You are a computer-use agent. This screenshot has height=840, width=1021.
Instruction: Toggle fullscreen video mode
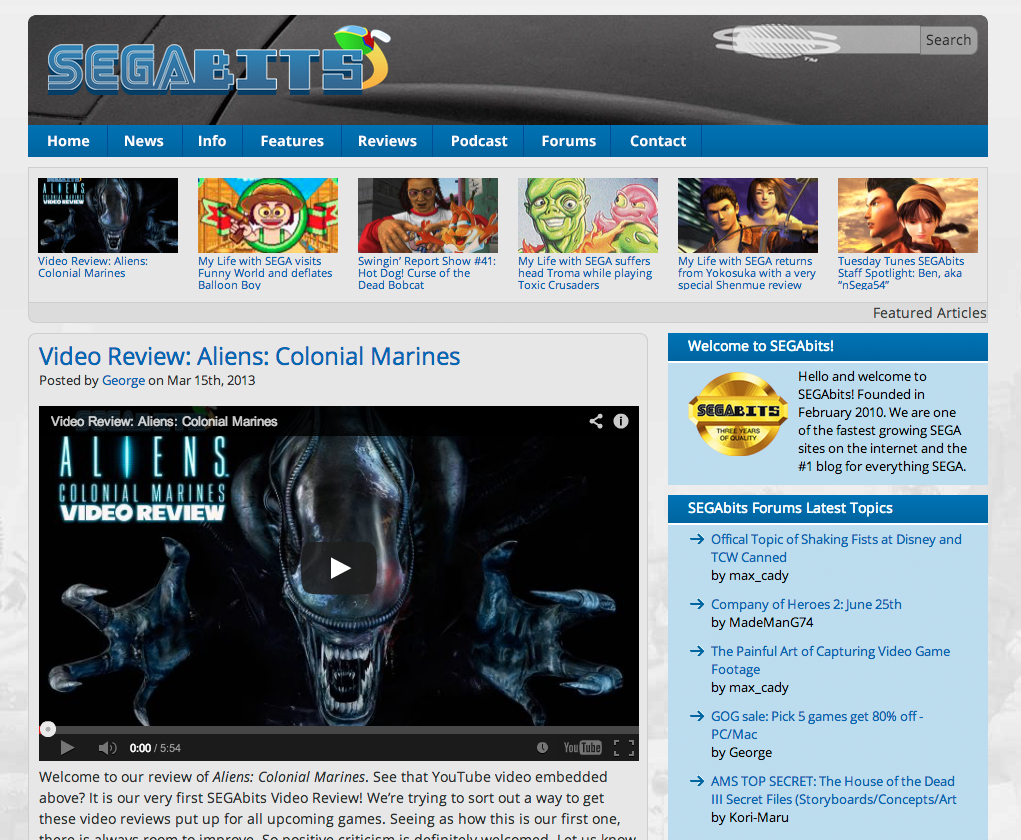[x=624, y=748]
